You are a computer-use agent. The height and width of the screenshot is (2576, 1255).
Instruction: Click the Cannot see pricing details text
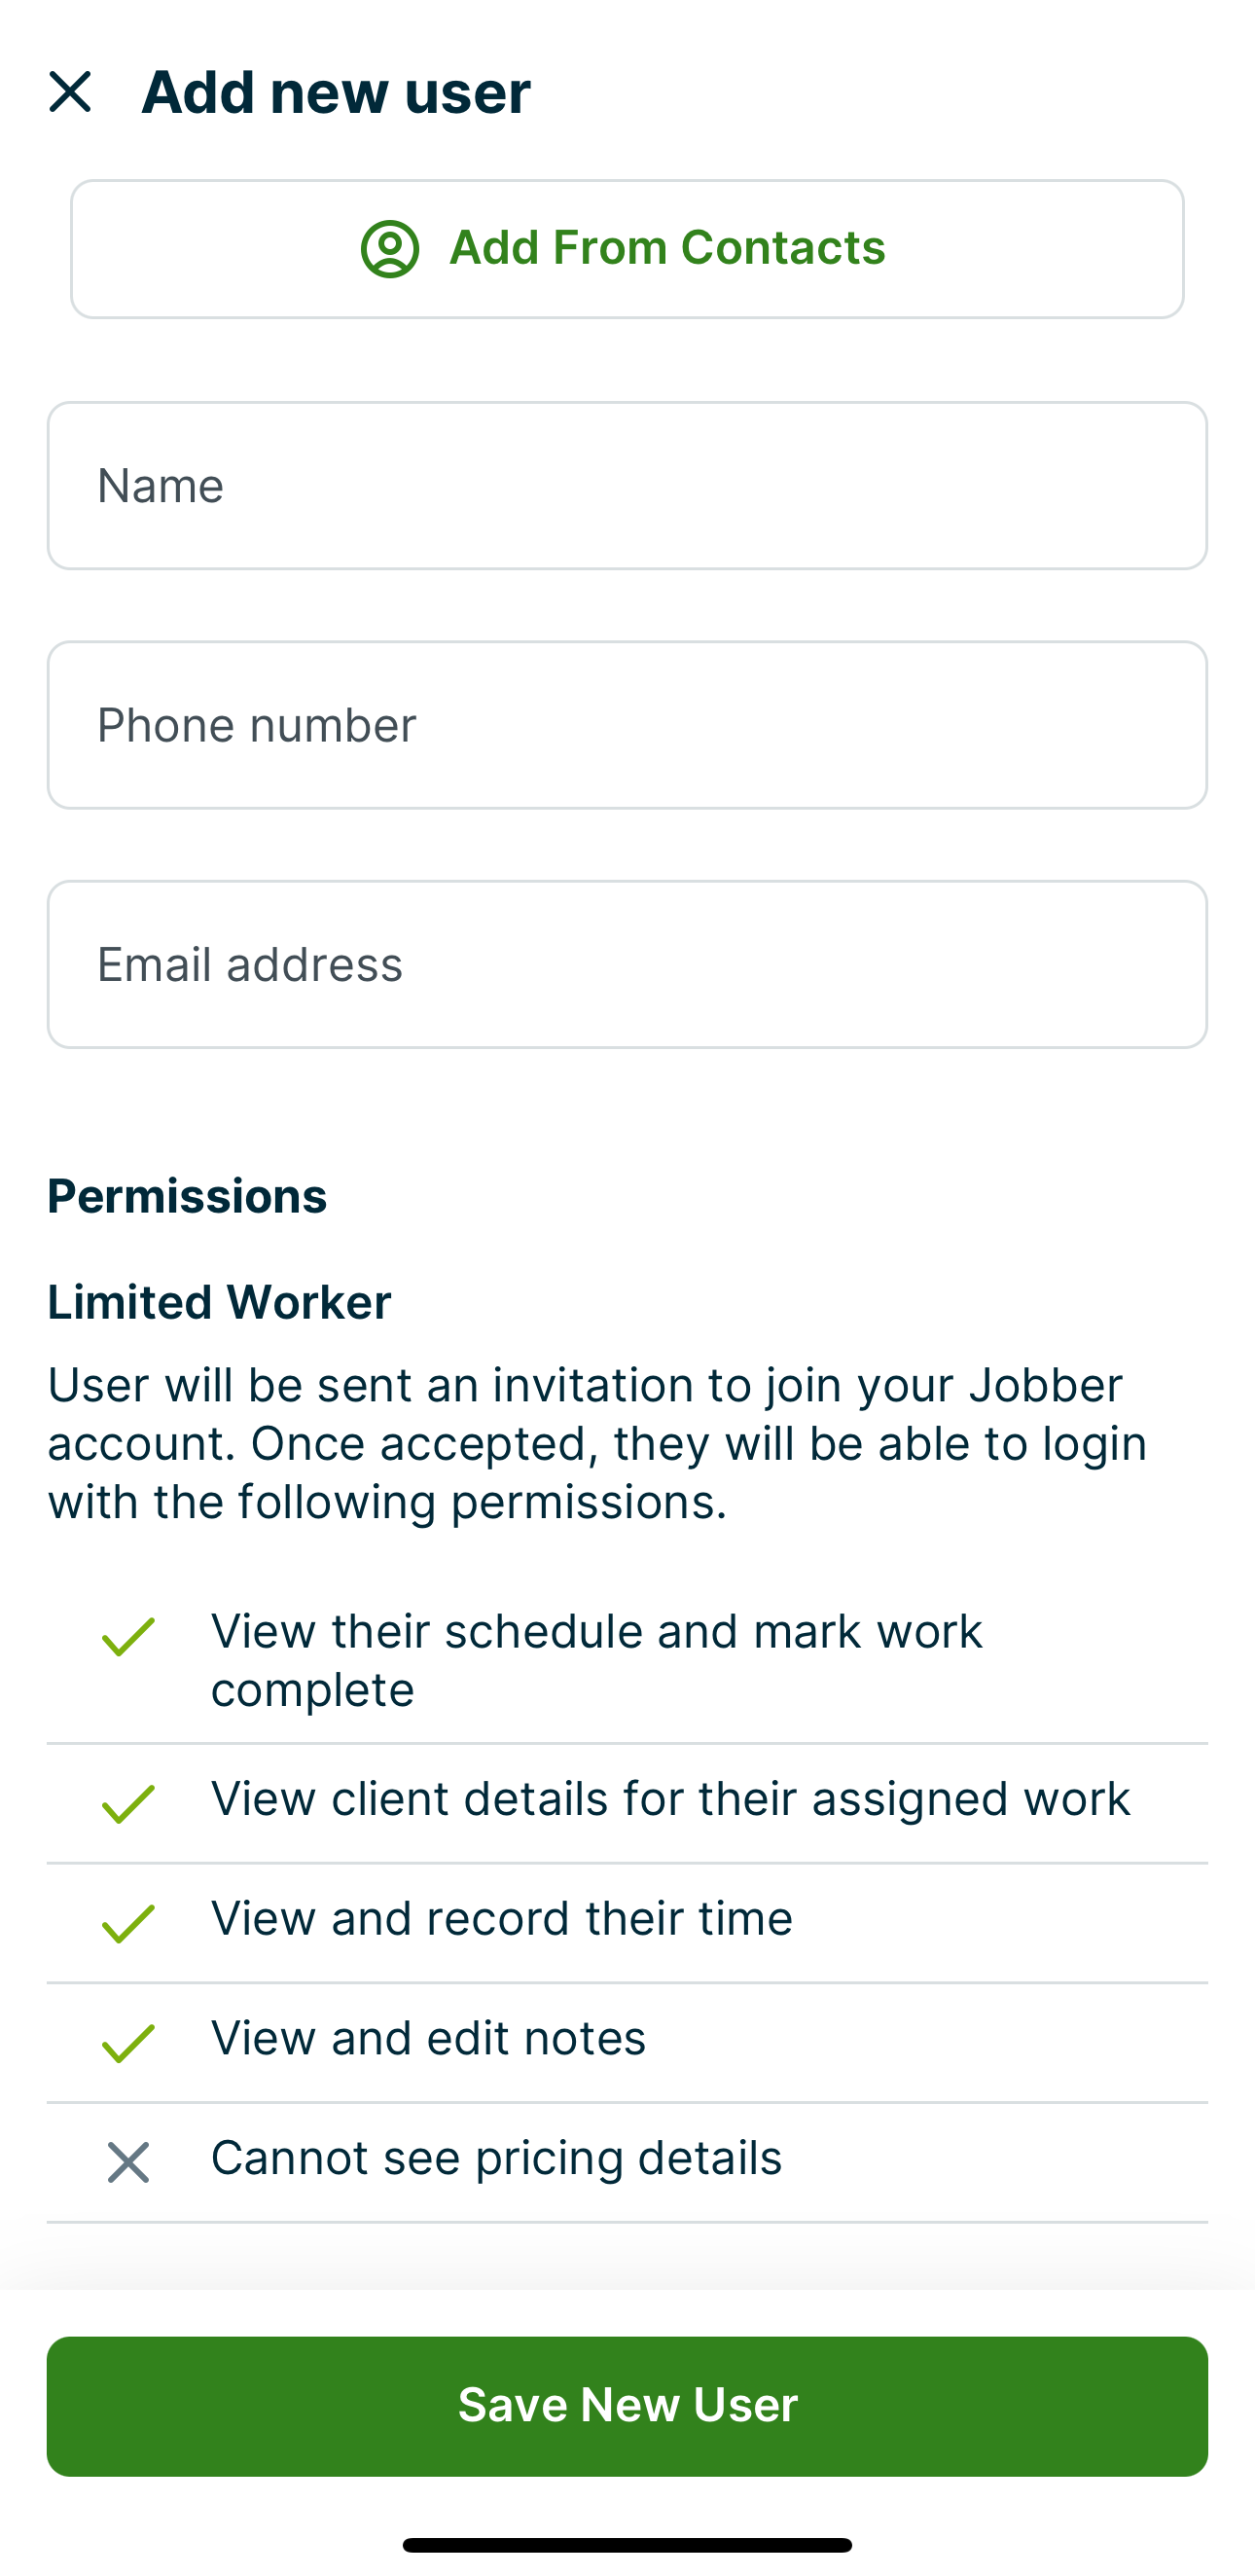click(496, 2158)
